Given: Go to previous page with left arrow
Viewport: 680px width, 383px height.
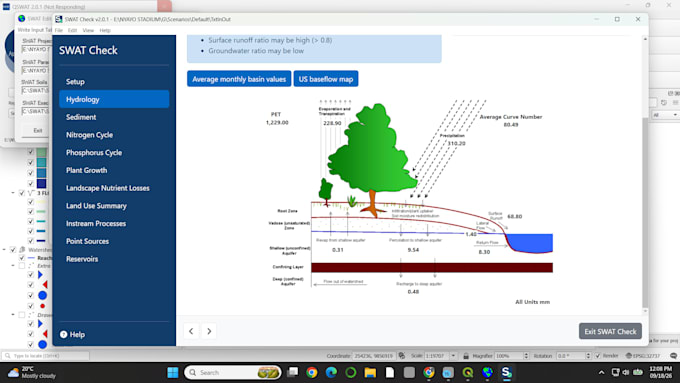Looking at the screenshot, I should [x=191, y=331].
